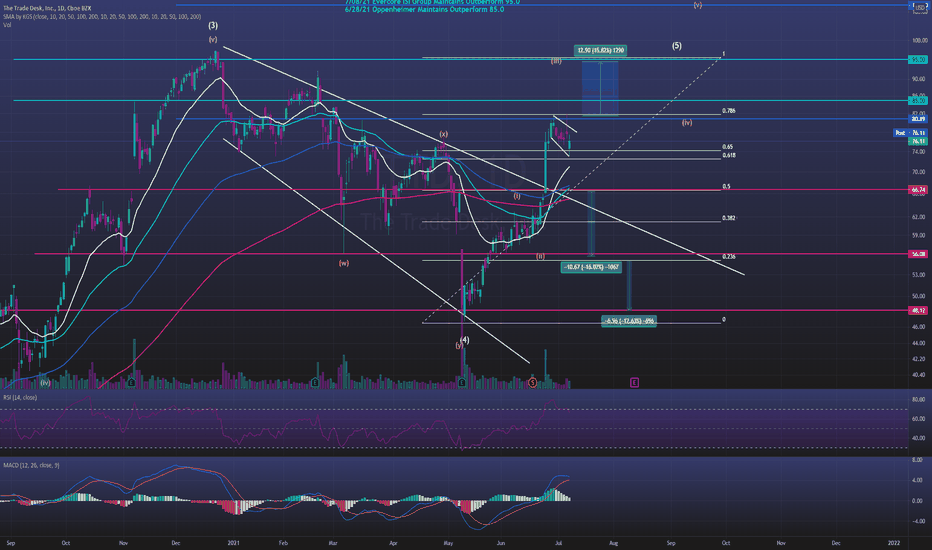
Task: Click the Post market price label
Action: 911,133
